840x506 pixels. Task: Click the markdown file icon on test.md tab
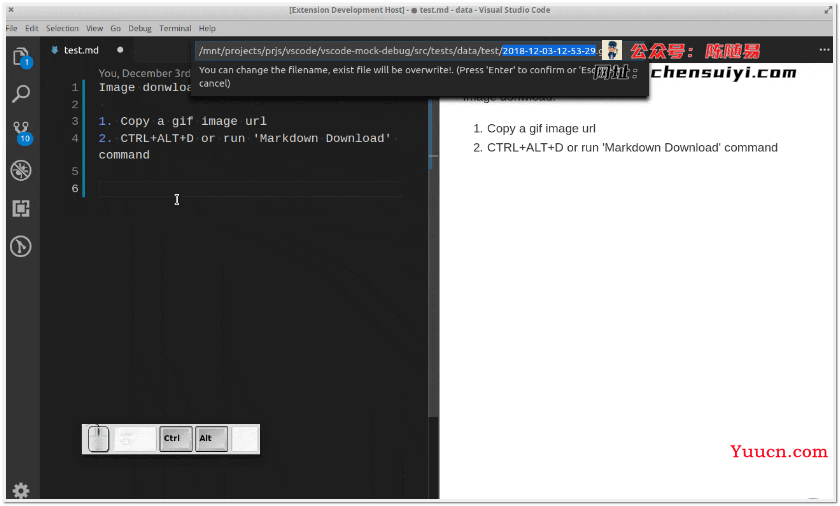coord(54,50)
